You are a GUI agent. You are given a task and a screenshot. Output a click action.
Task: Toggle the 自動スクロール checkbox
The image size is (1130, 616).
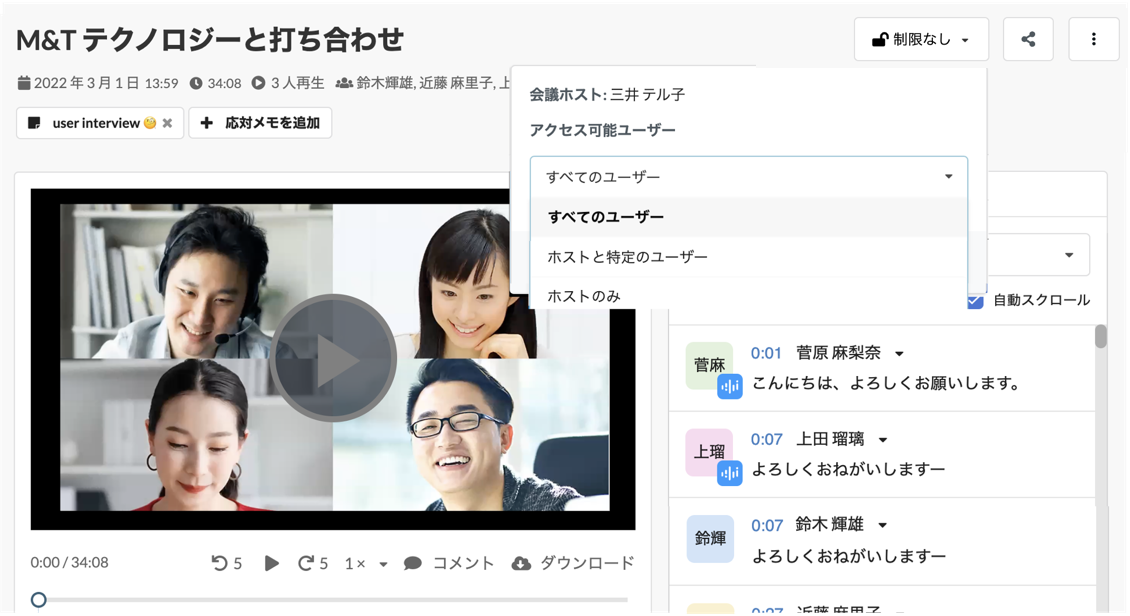[976, 300]
